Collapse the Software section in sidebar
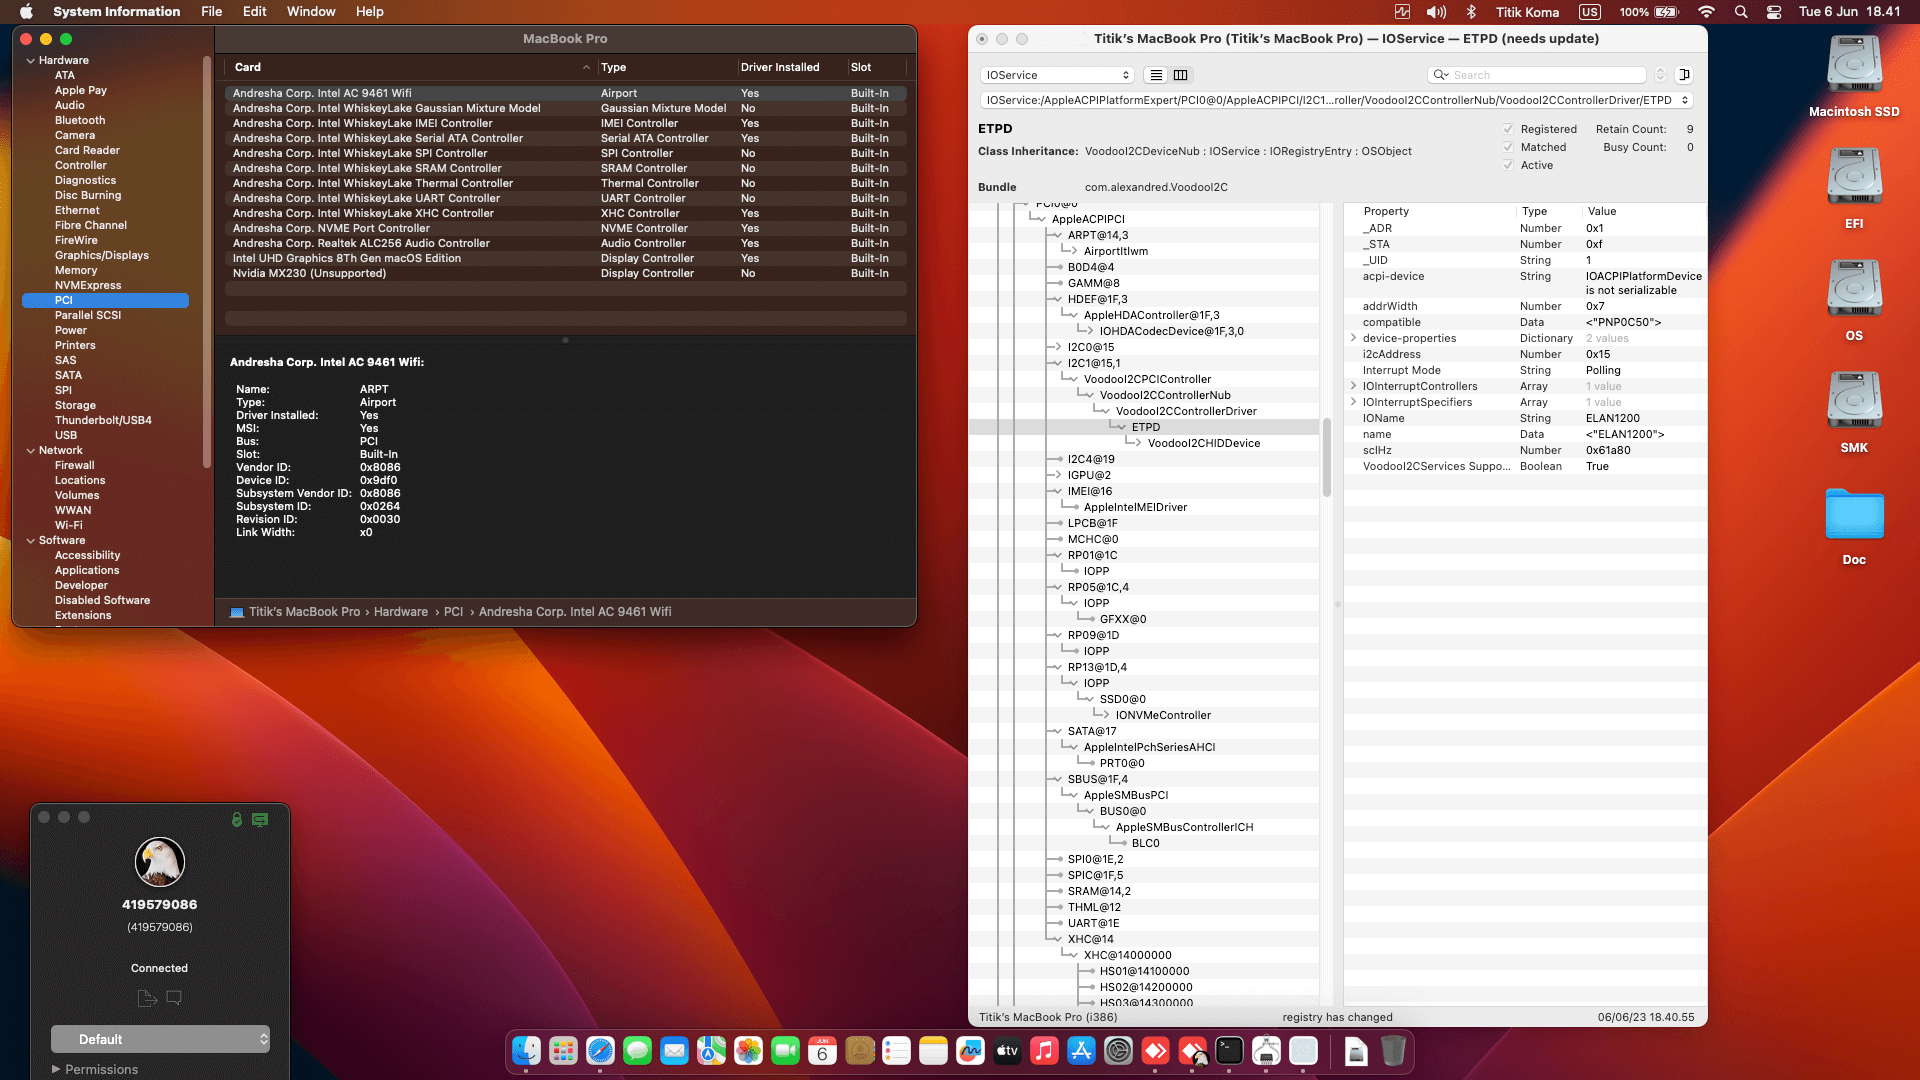The image size is (1920, 1080). 30,540
